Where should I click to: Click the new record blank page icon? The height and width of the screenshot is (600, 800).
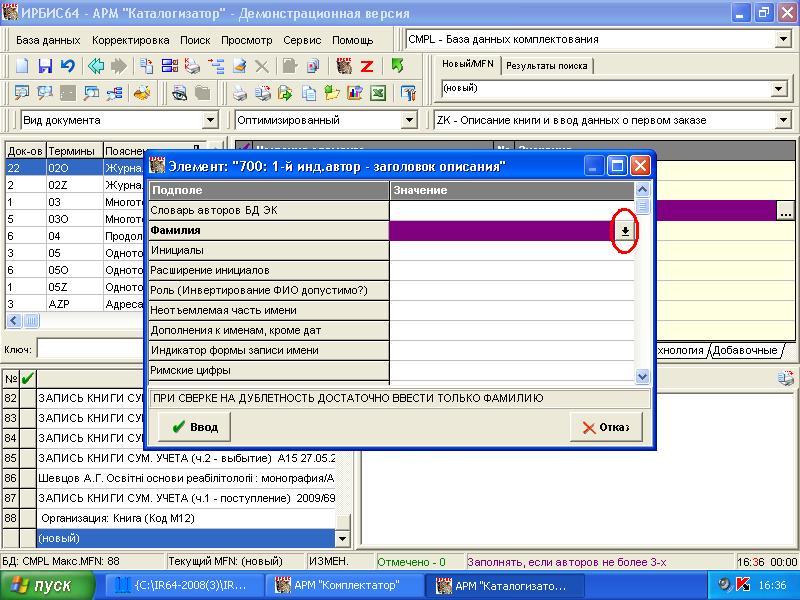(22, 66)
